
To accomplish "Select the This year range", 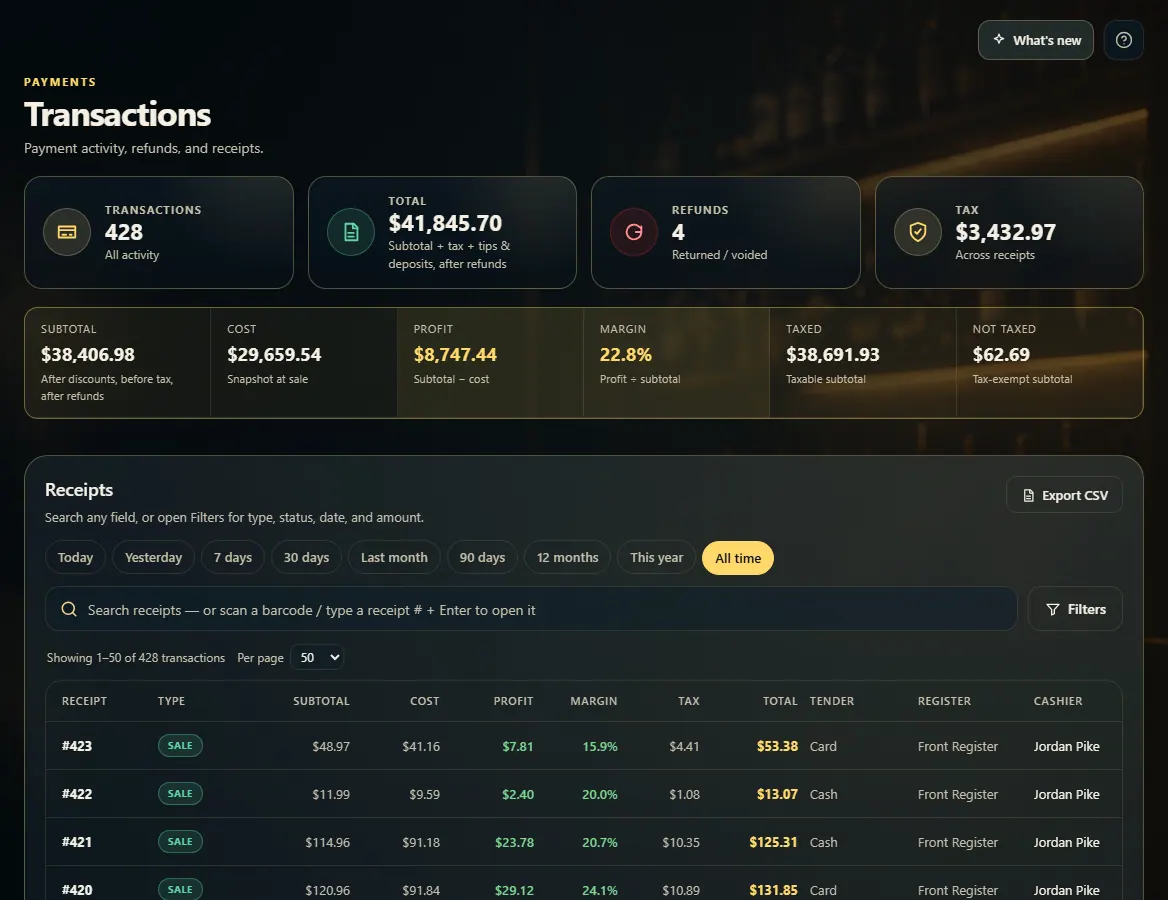I will [656, 557].
